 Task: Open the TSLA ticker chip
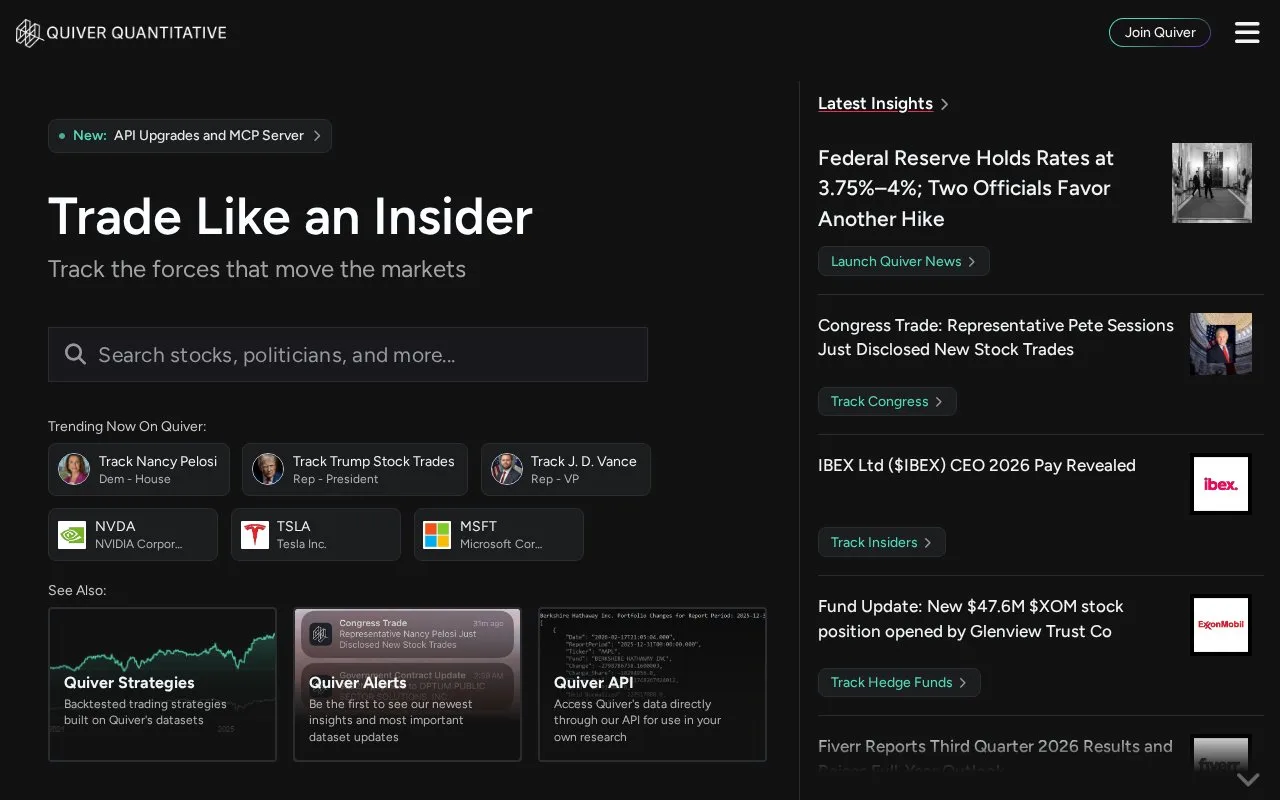click(x=316, y=535)
